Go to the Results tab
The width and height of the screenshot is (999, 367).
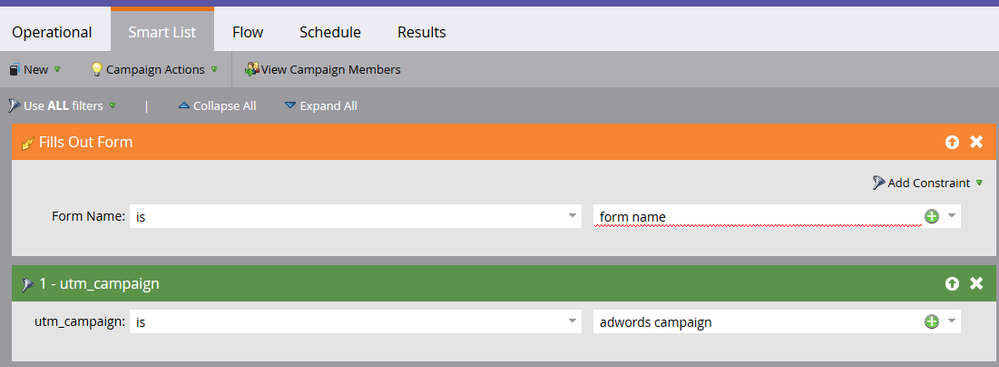422,32
